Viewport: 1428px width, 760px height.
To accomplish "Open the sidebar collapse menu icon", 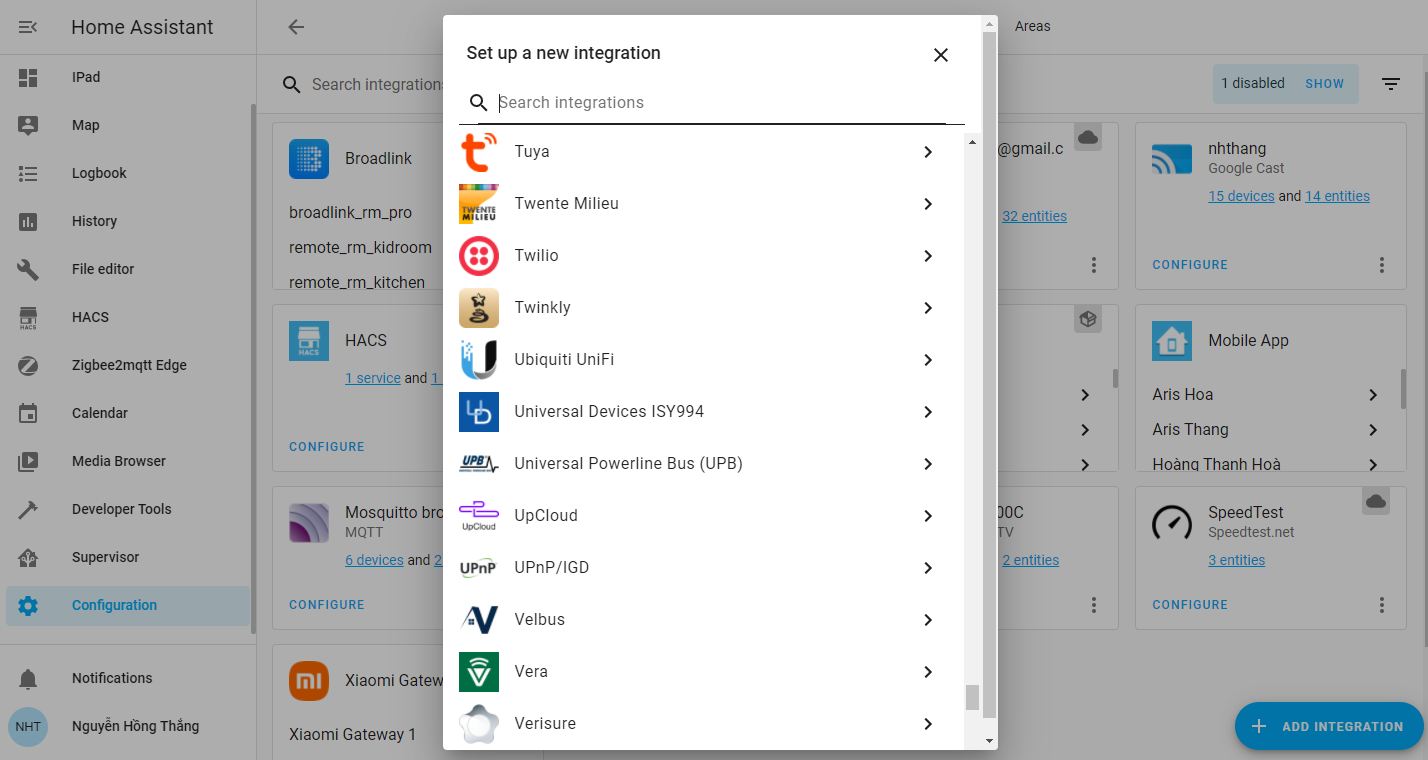I will pyautogui.click(x=28, y=27).
